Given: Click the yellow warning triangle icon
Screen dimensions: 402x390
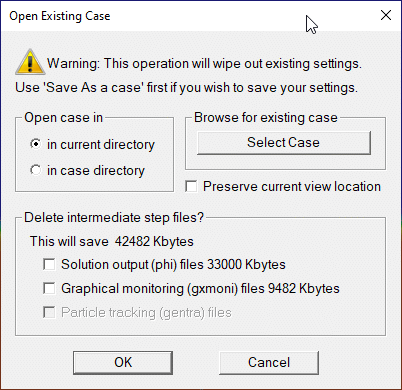Looking at the screenshot, I should (30, 62).
